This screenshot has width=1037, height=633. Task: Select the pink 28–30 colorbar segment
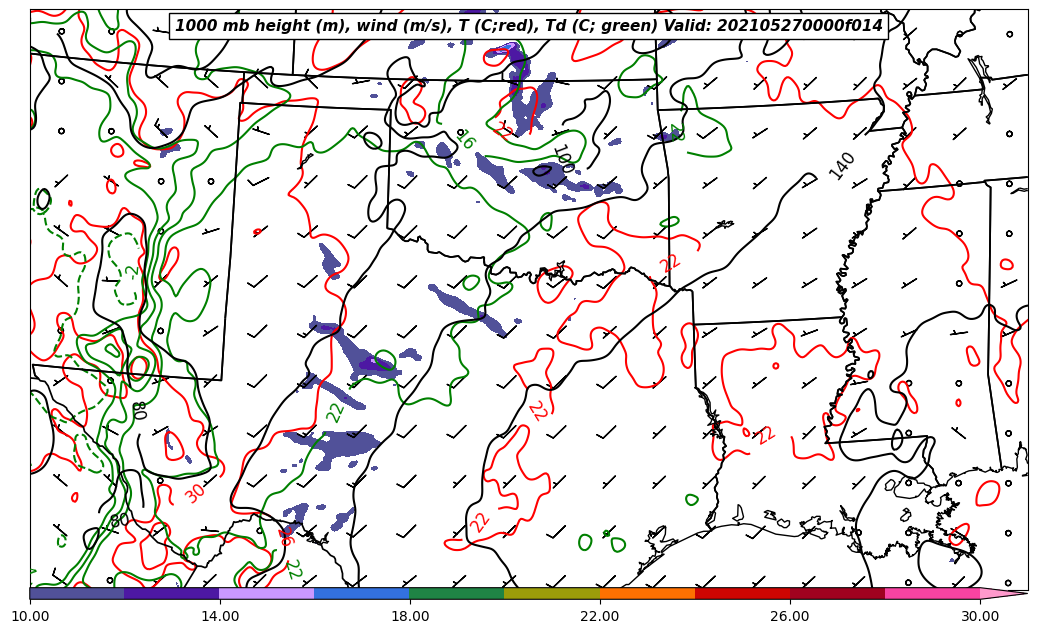[x=932, y=593]
